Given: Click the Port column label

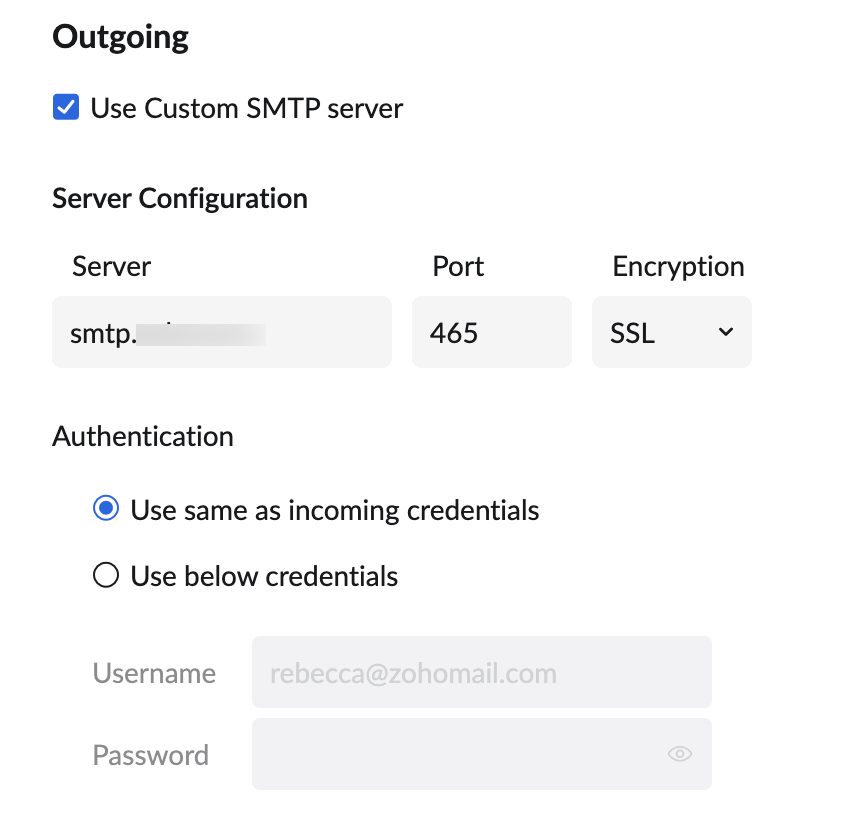Looking at the screenshot, I should (x=458, y=267).
